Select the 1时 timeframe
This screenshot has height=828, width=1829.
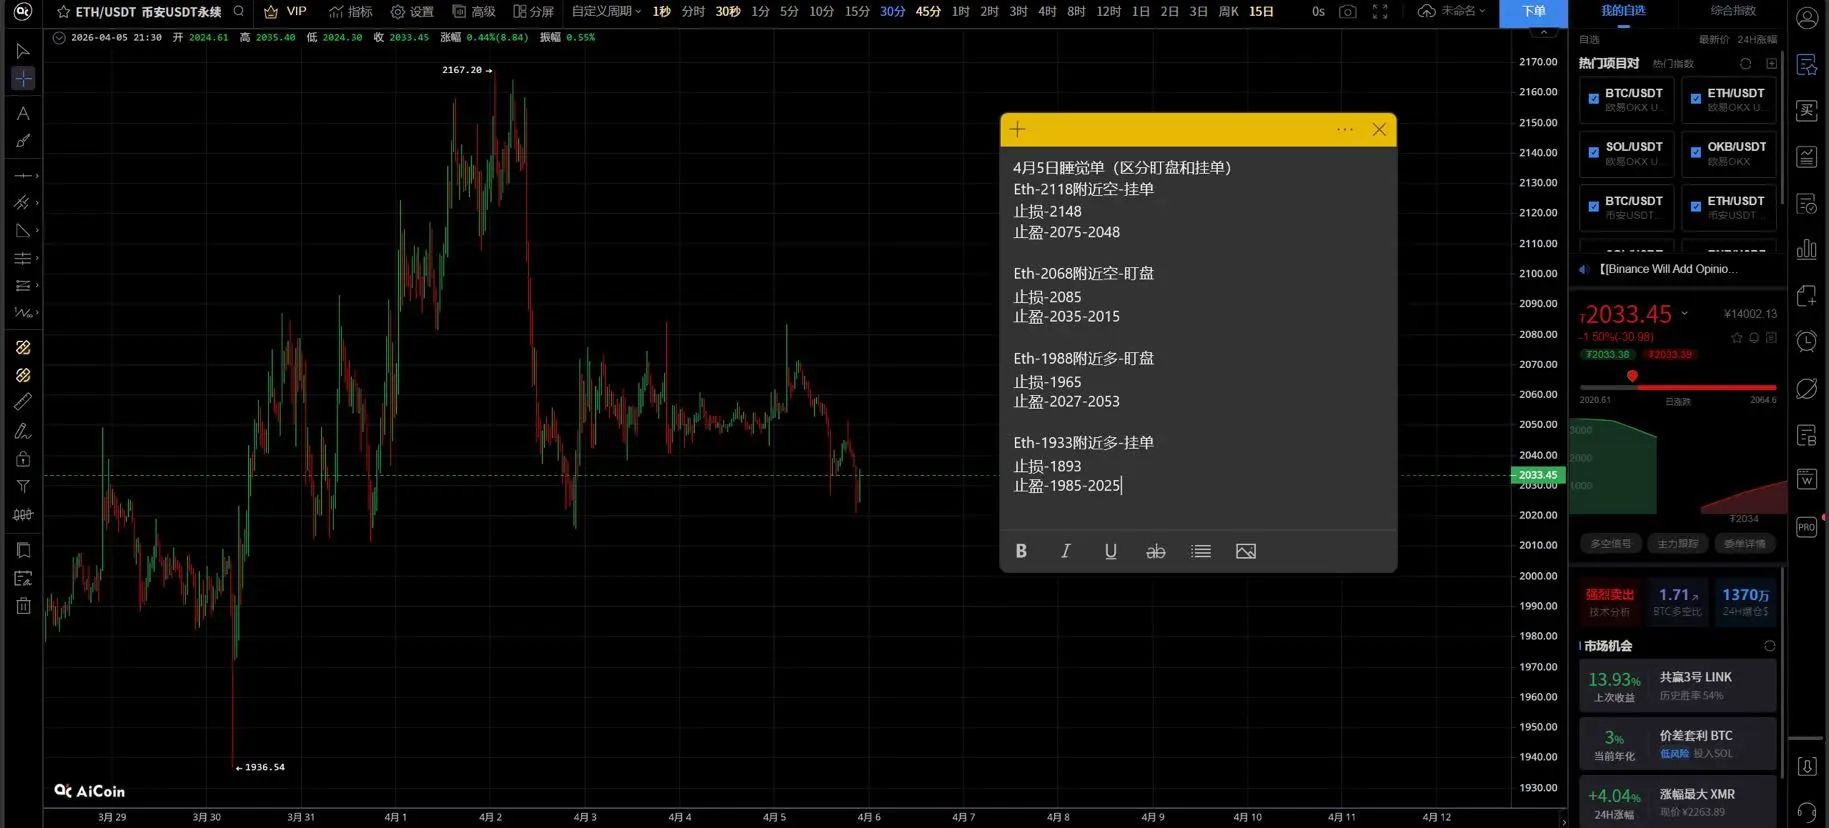pyautogui.click(x=961, y=12)
